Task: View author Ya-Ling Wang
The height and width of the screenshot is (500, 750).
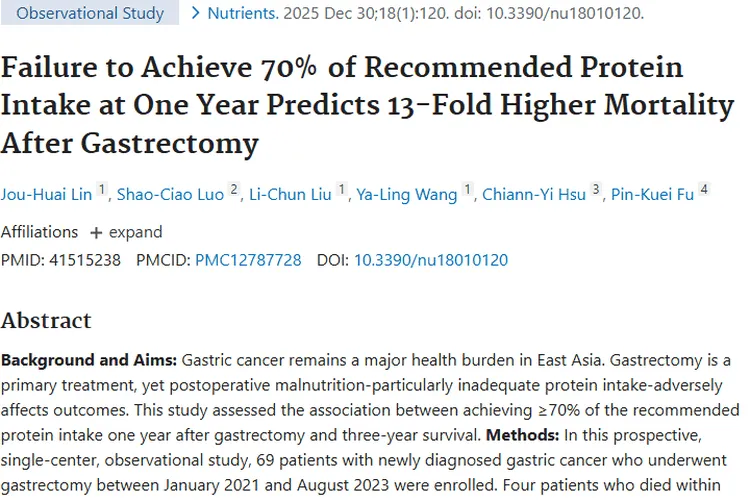Action: pyautogui.click(x=407, y=194)
